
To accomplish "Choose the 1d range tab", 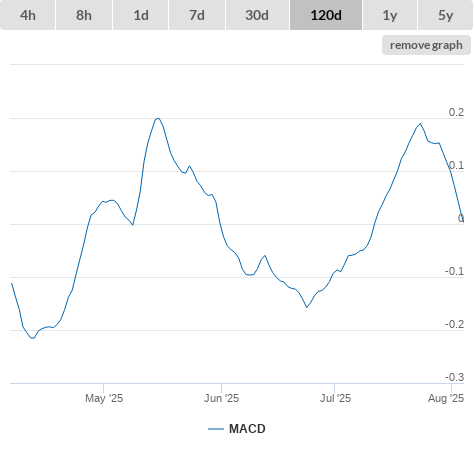I will (x=141, y=15).
